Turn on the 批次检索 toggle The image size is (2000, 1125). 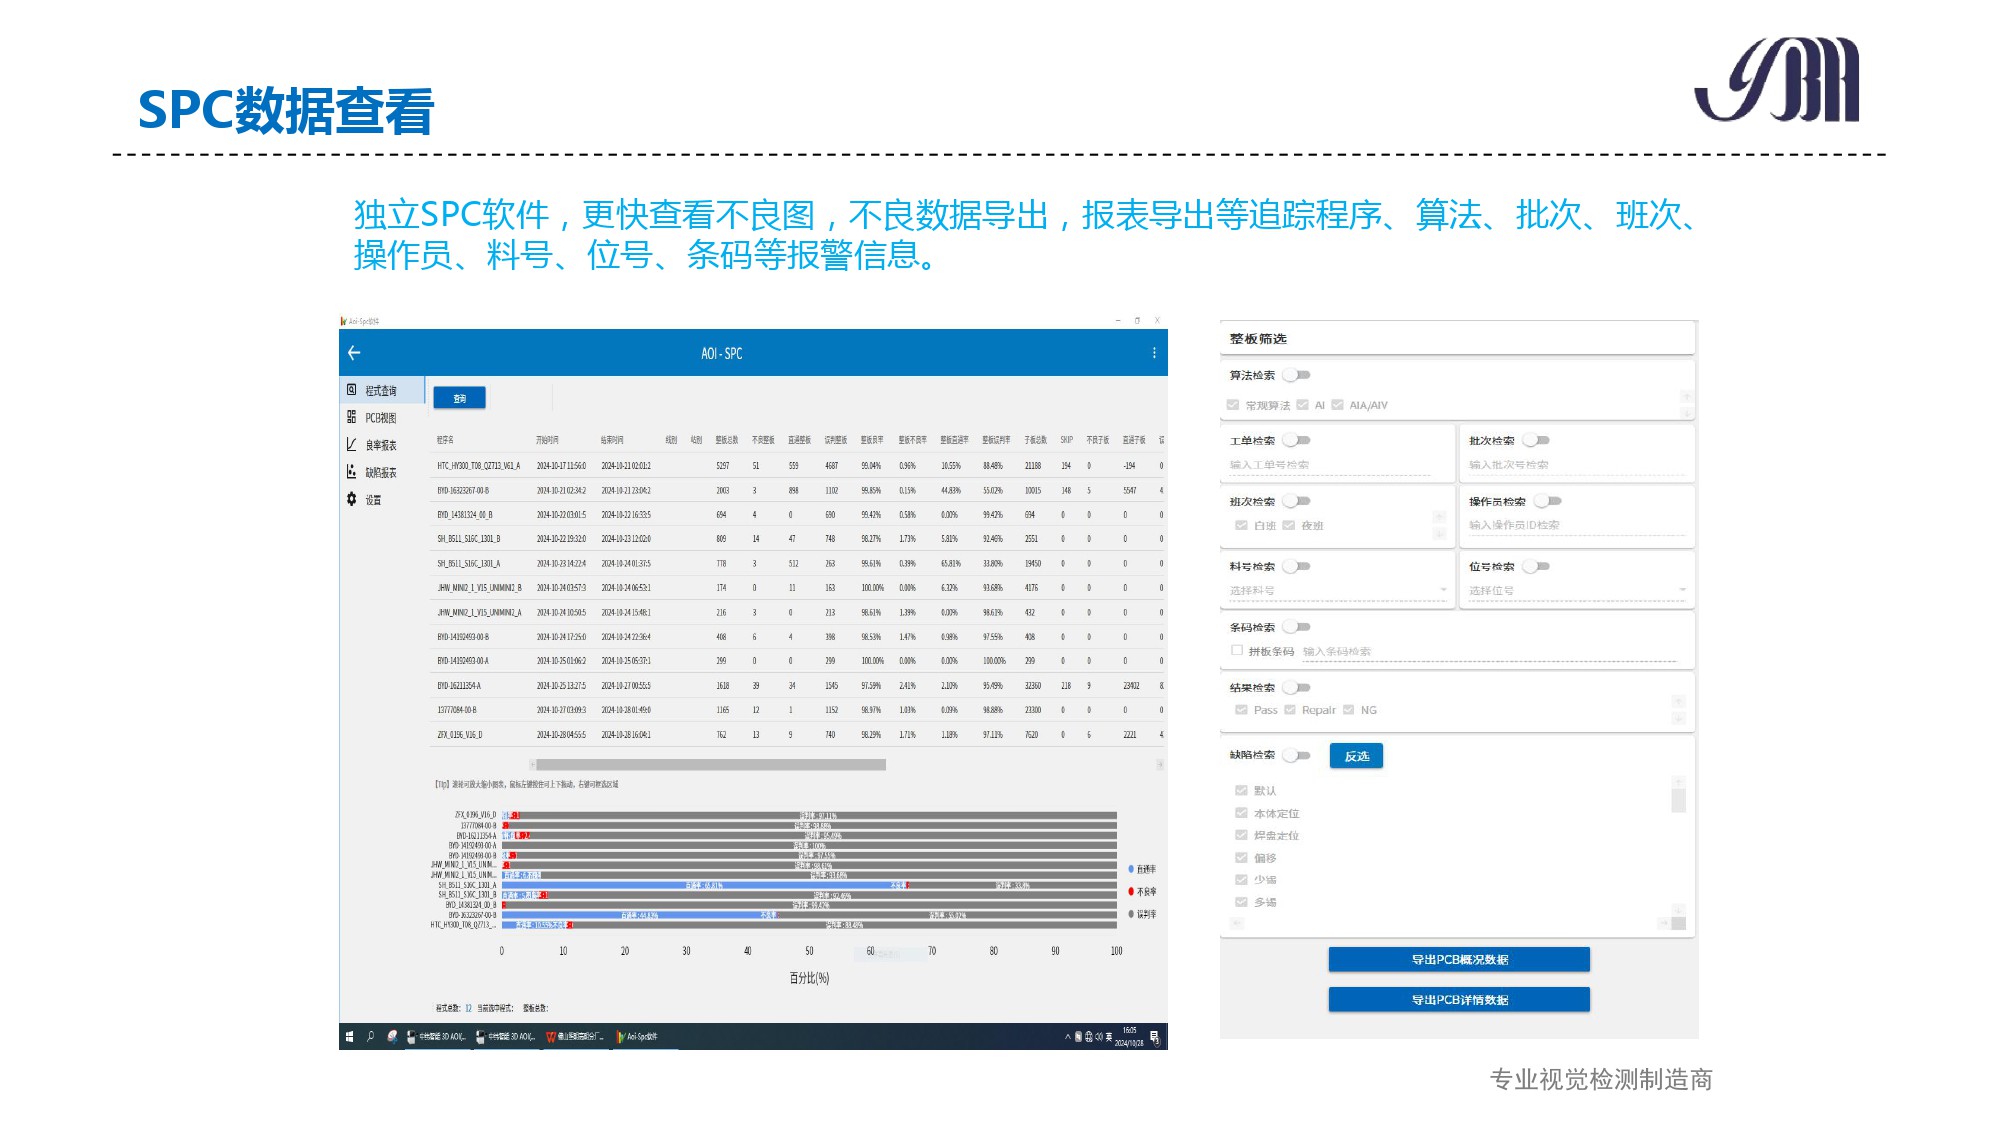[x=1536, y=440]
